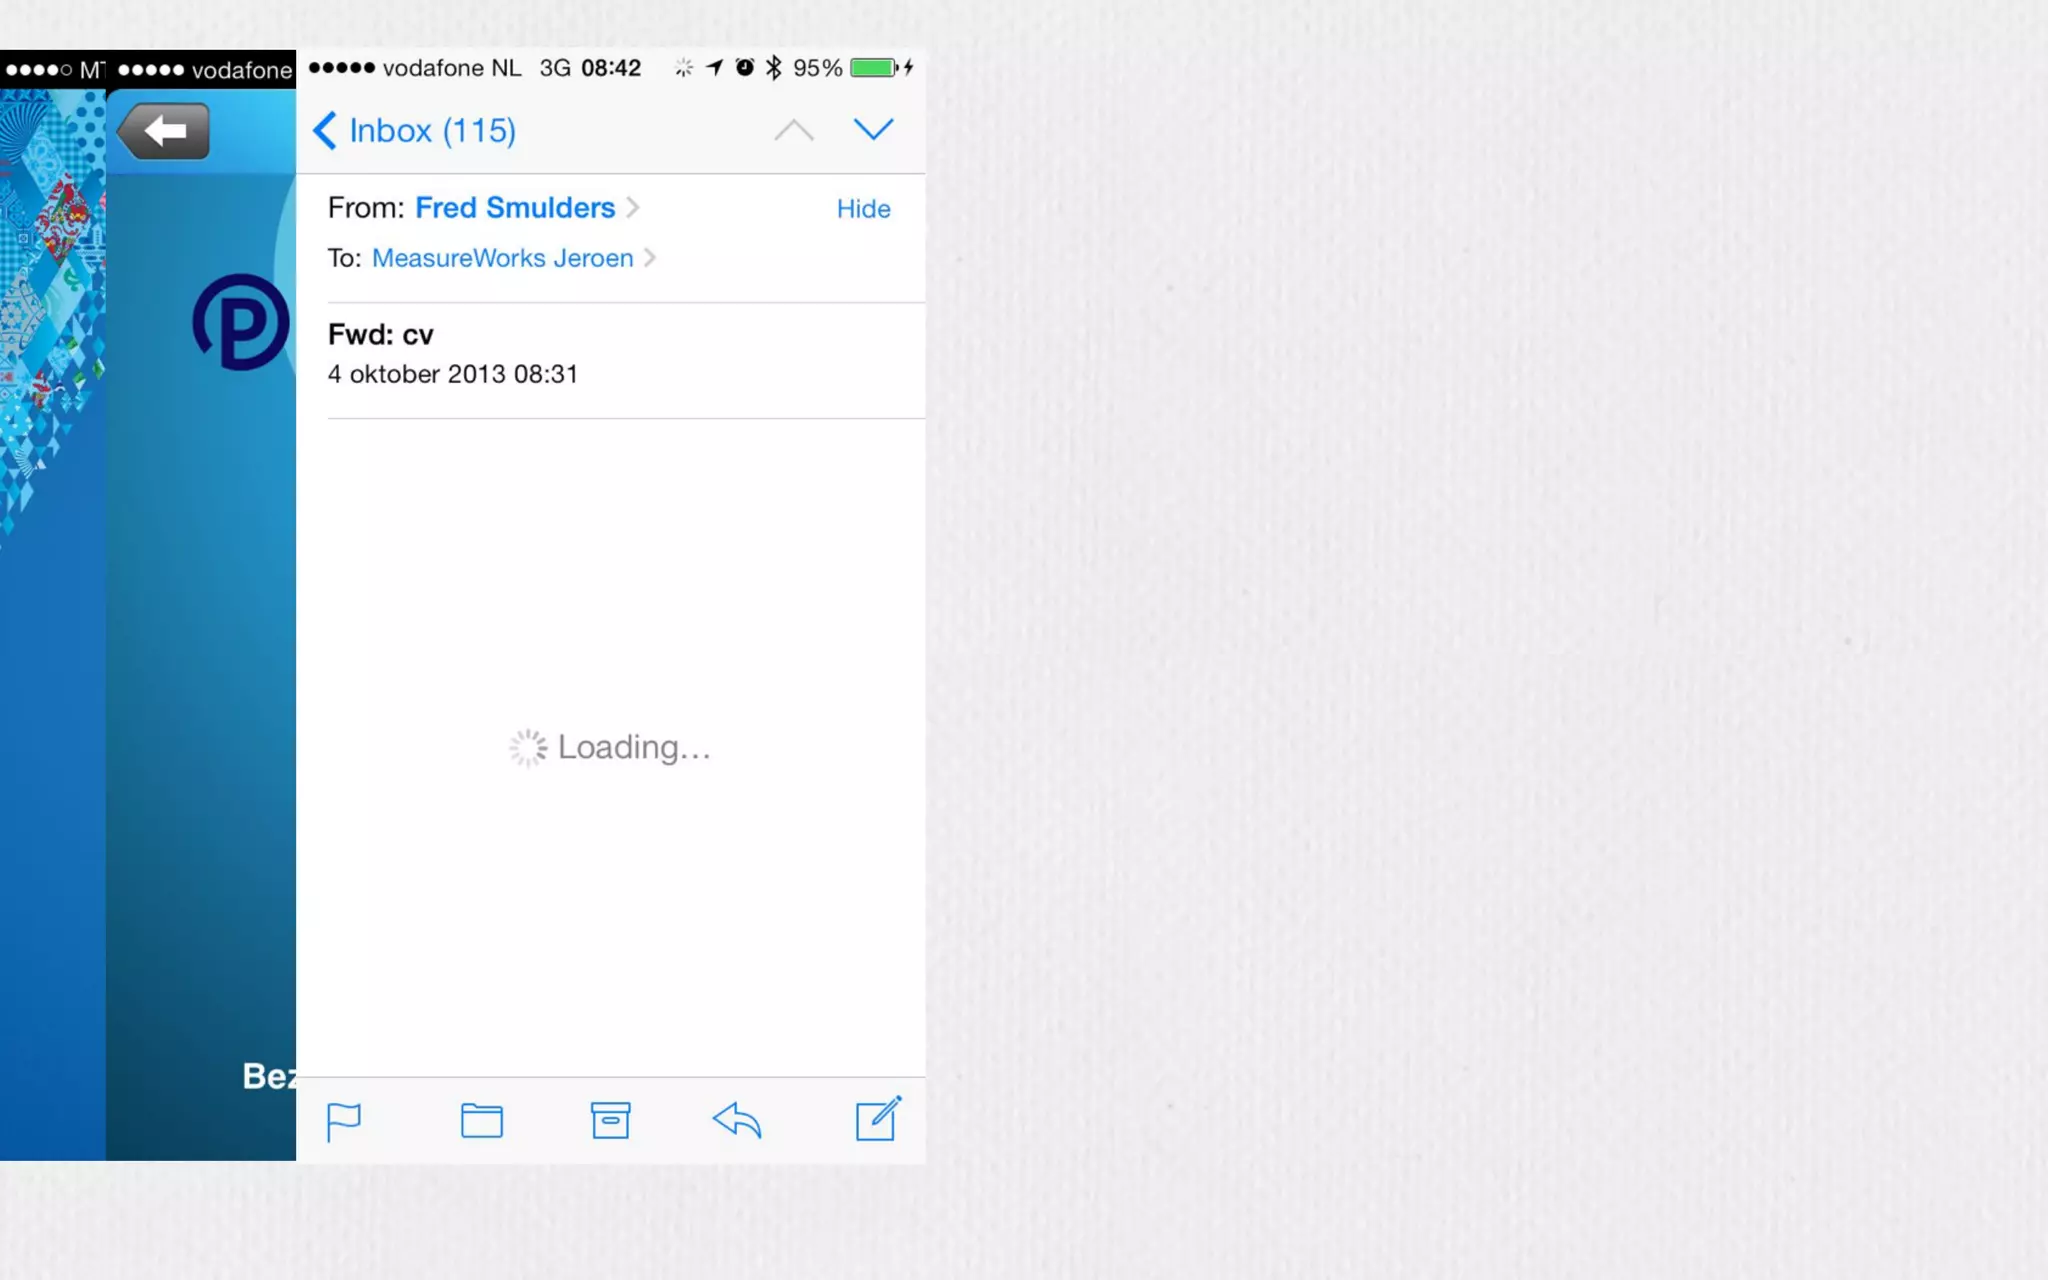Screen dimensions: 2048x1280
Task: Go to previous message up chevron
Action: (x=794, y=130)
